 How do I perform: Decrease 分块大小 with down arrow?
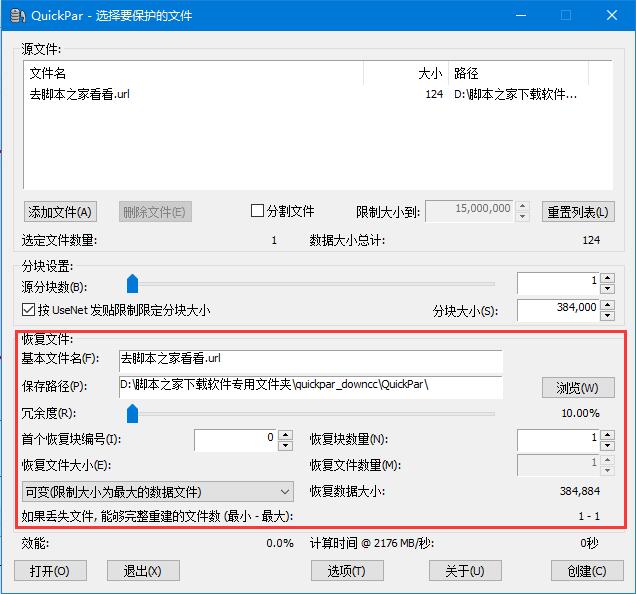coord(608,315)
